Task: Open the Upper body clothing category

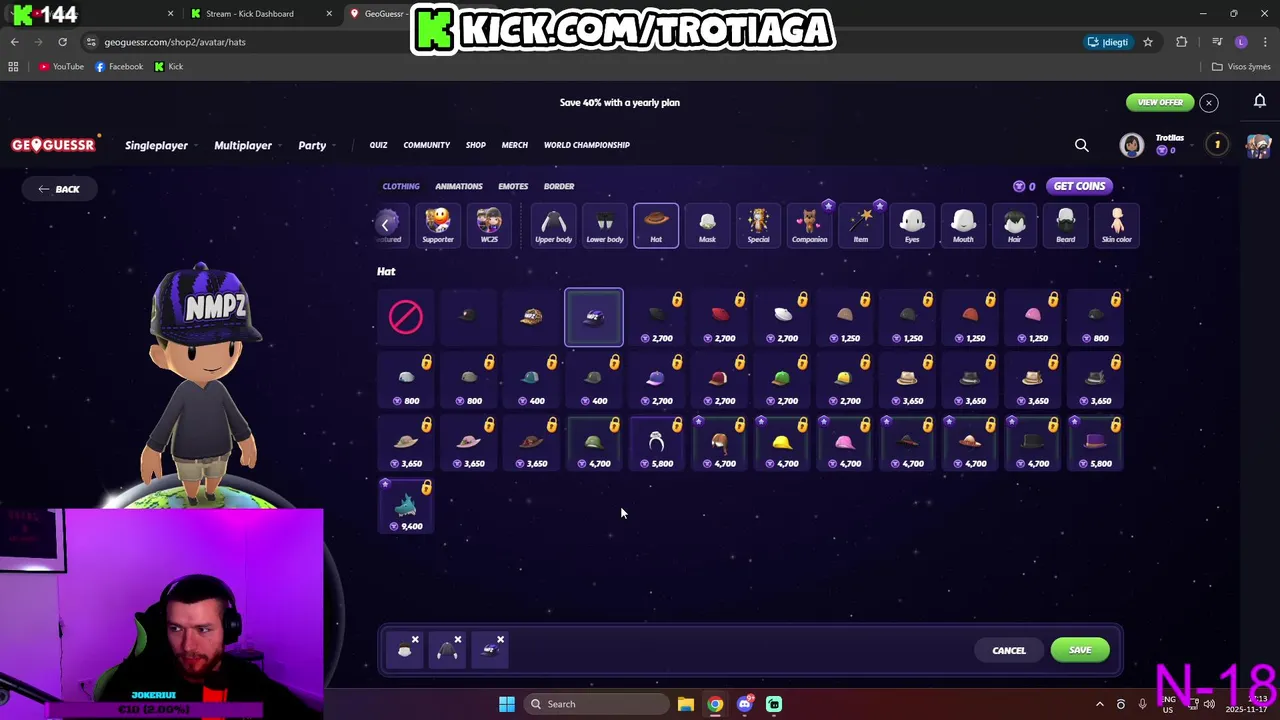Action: pyautogui.click(x=553, y=225)
